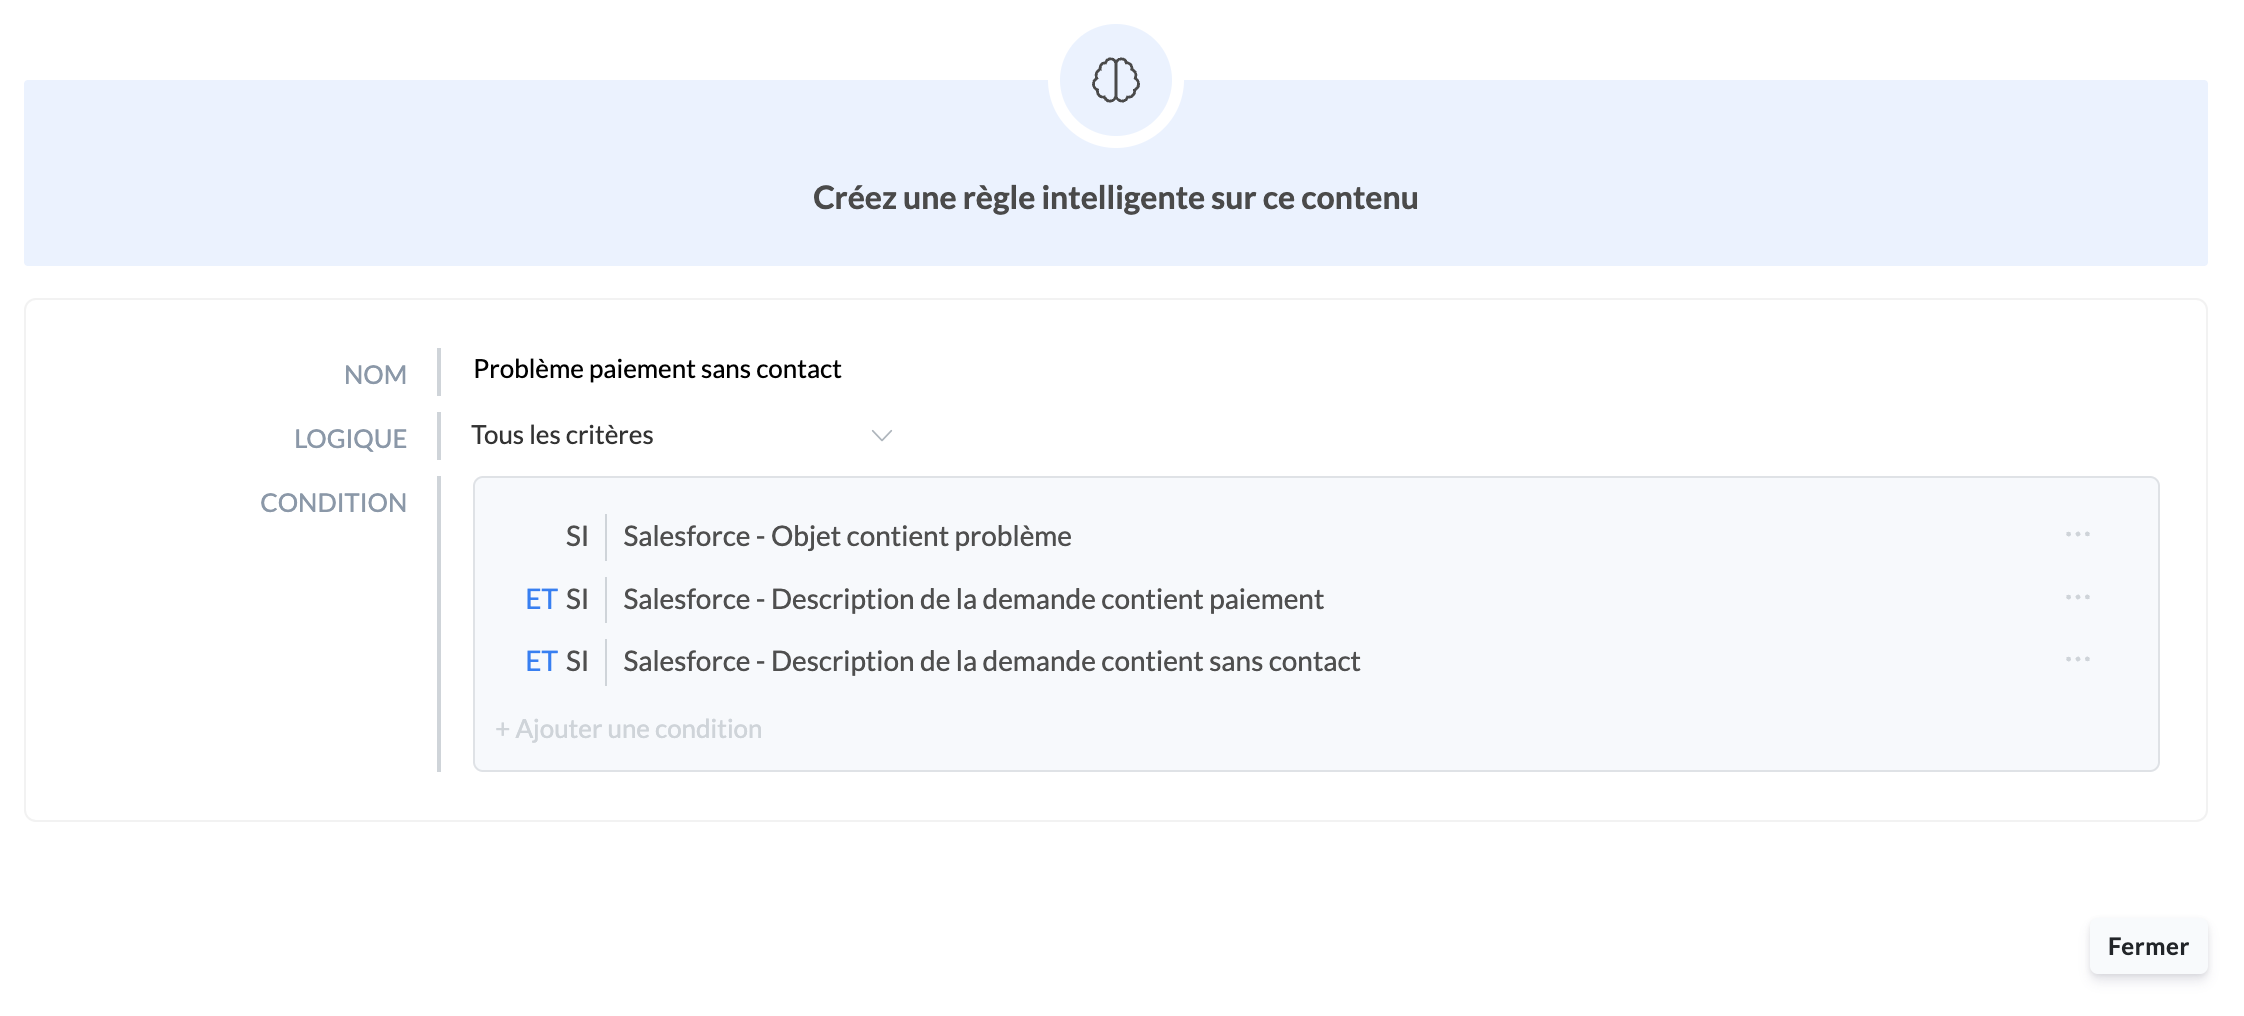Open options for the sans contact condition

(2078, 659)
